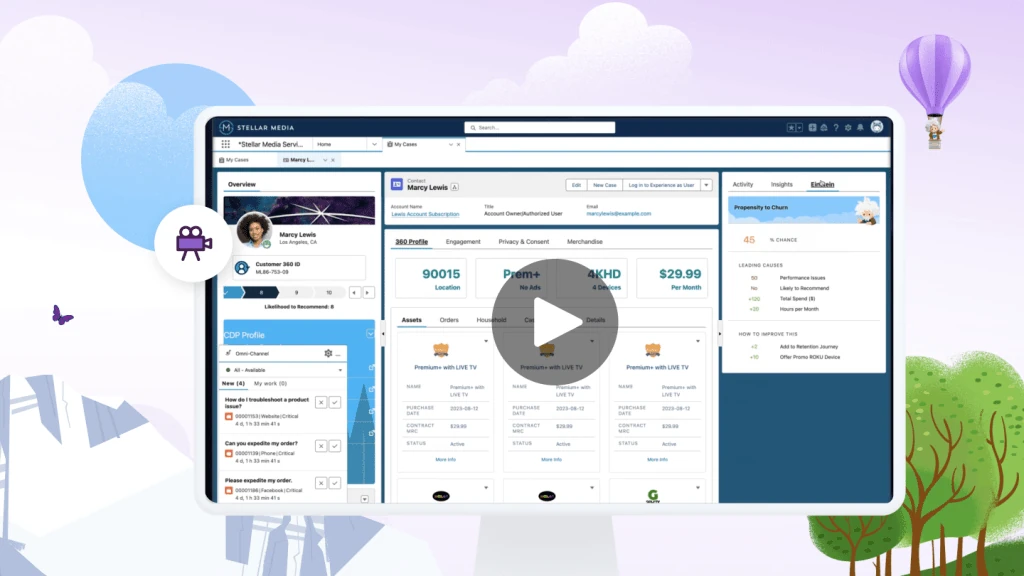Click the marcylewis@example.com email link

click(x=618, y=214)
